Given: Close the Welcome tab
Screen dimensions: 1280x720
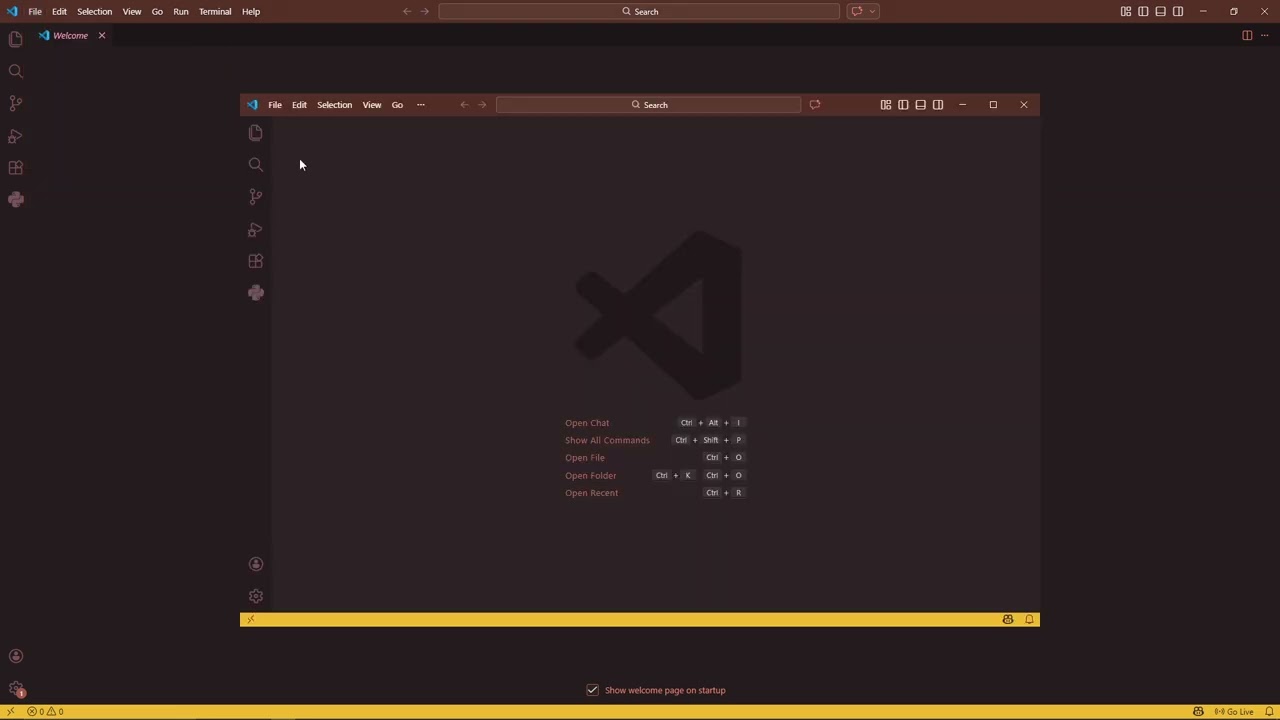Looking at the screenshot, I should 101,36.
